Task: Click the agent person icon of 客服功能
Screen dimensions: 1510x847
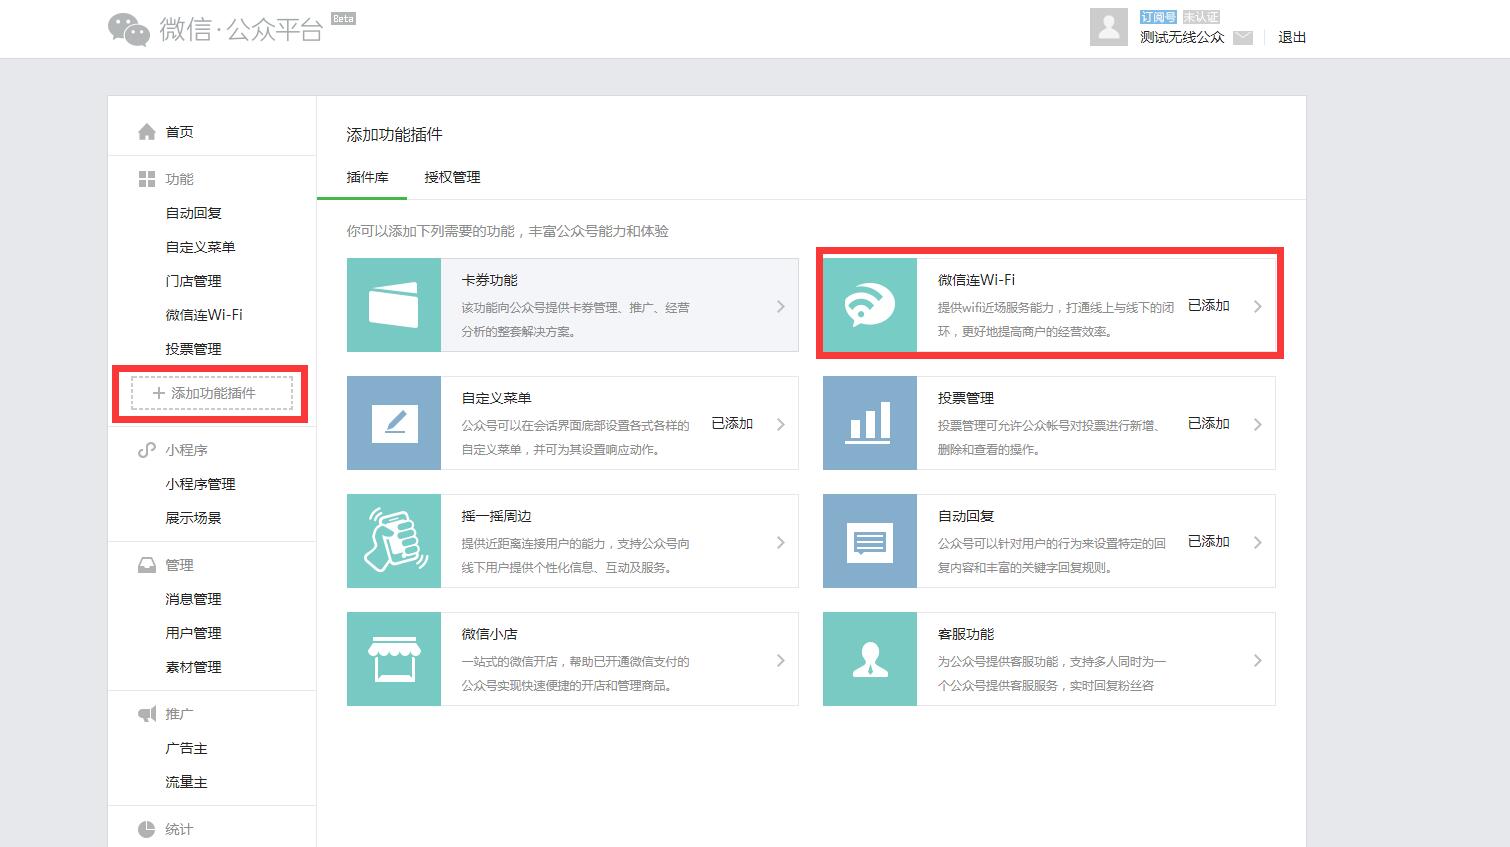Action: (870, 660)
